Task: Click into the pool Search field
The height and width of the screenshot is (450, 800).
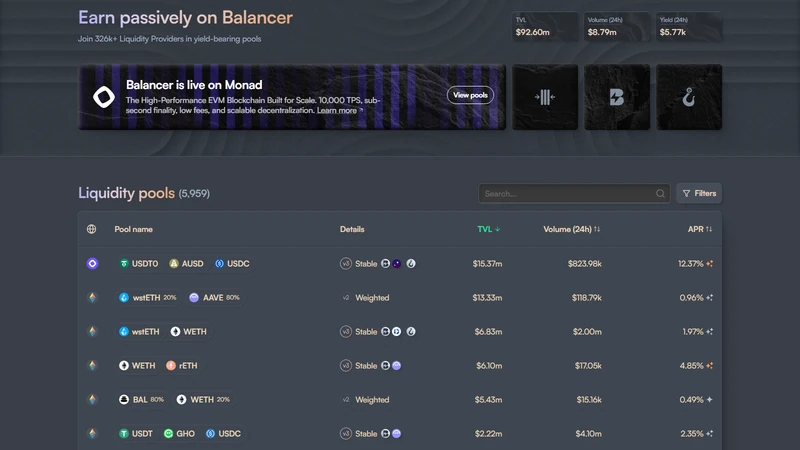Action: tap(574, 193)
